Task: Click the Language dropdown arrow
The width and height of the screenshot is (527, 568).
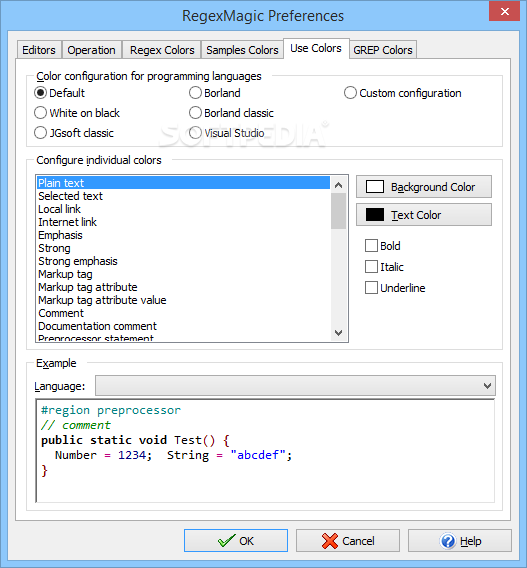Action: click(488, 386)
